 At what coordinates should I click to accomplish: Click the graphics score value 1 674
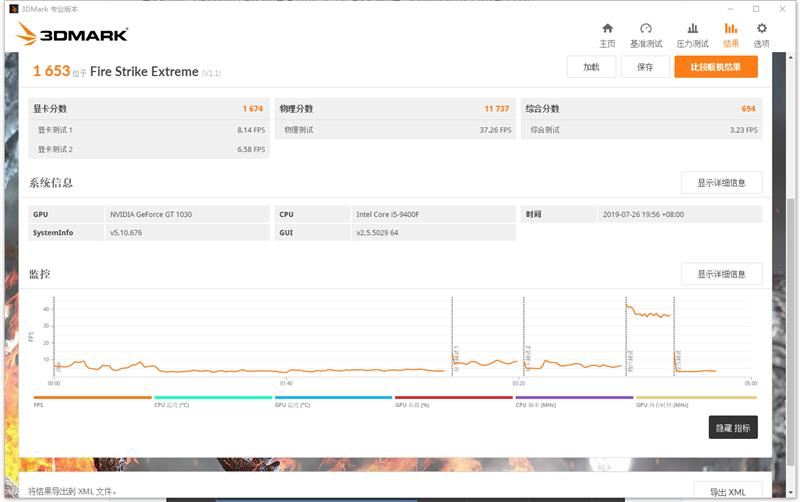tap(253, 109)
